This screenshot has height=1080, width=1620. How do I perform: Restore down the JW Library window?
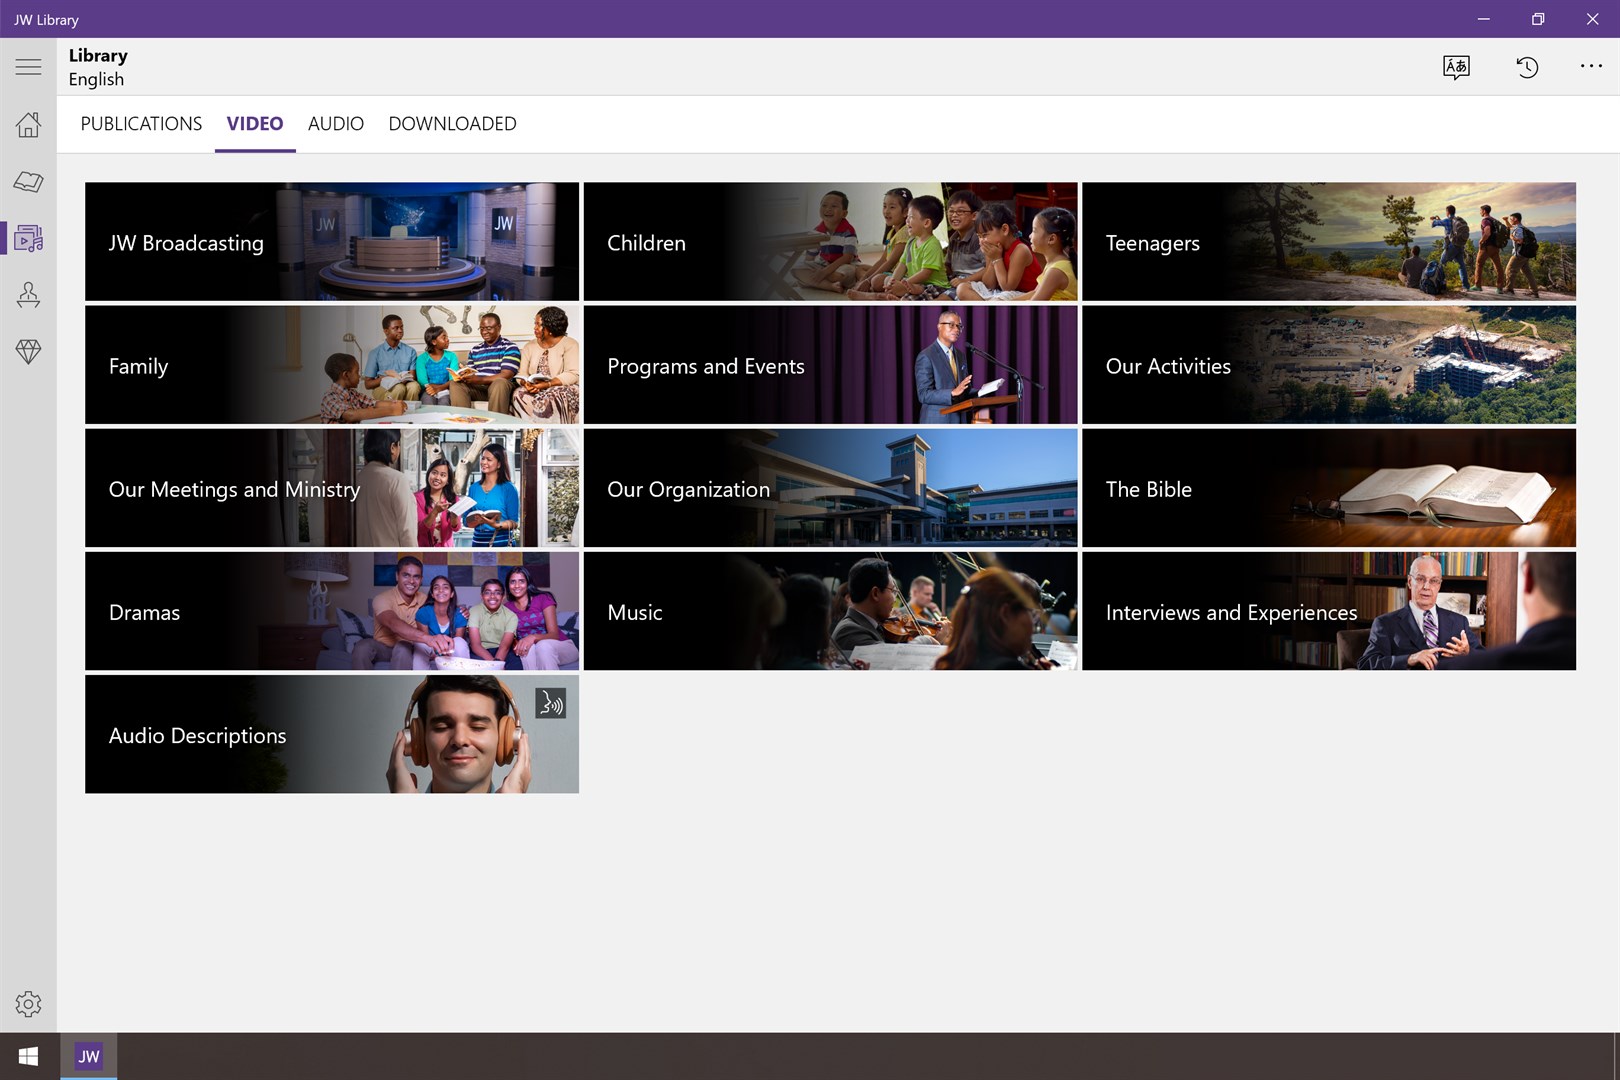pyautogui.click(x=1538, y=19)
